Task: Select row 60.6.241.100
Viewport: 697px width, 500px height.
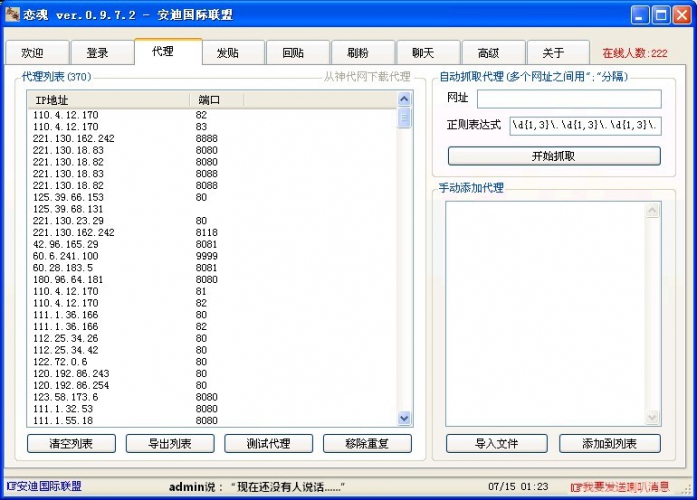Action: coord(212,256)
